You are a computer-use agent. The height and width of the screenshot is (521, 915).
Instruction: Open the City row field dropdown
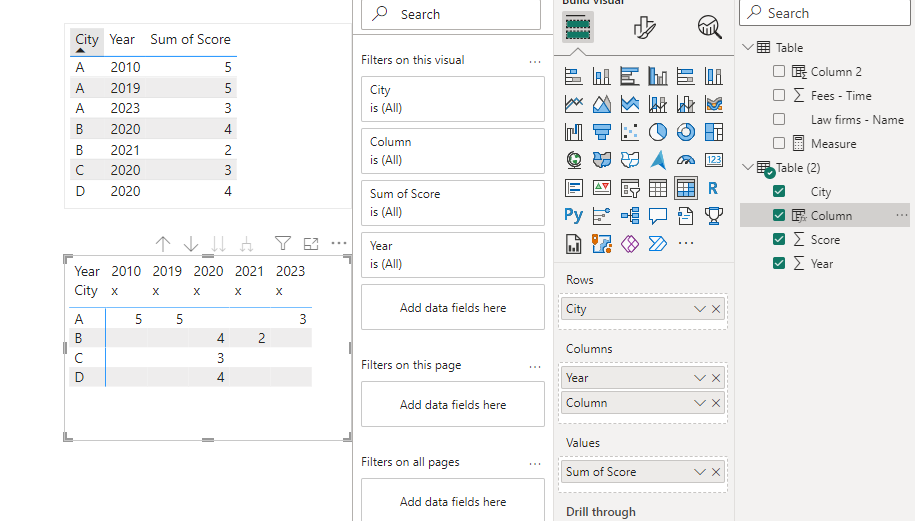(x=700, y=309)
